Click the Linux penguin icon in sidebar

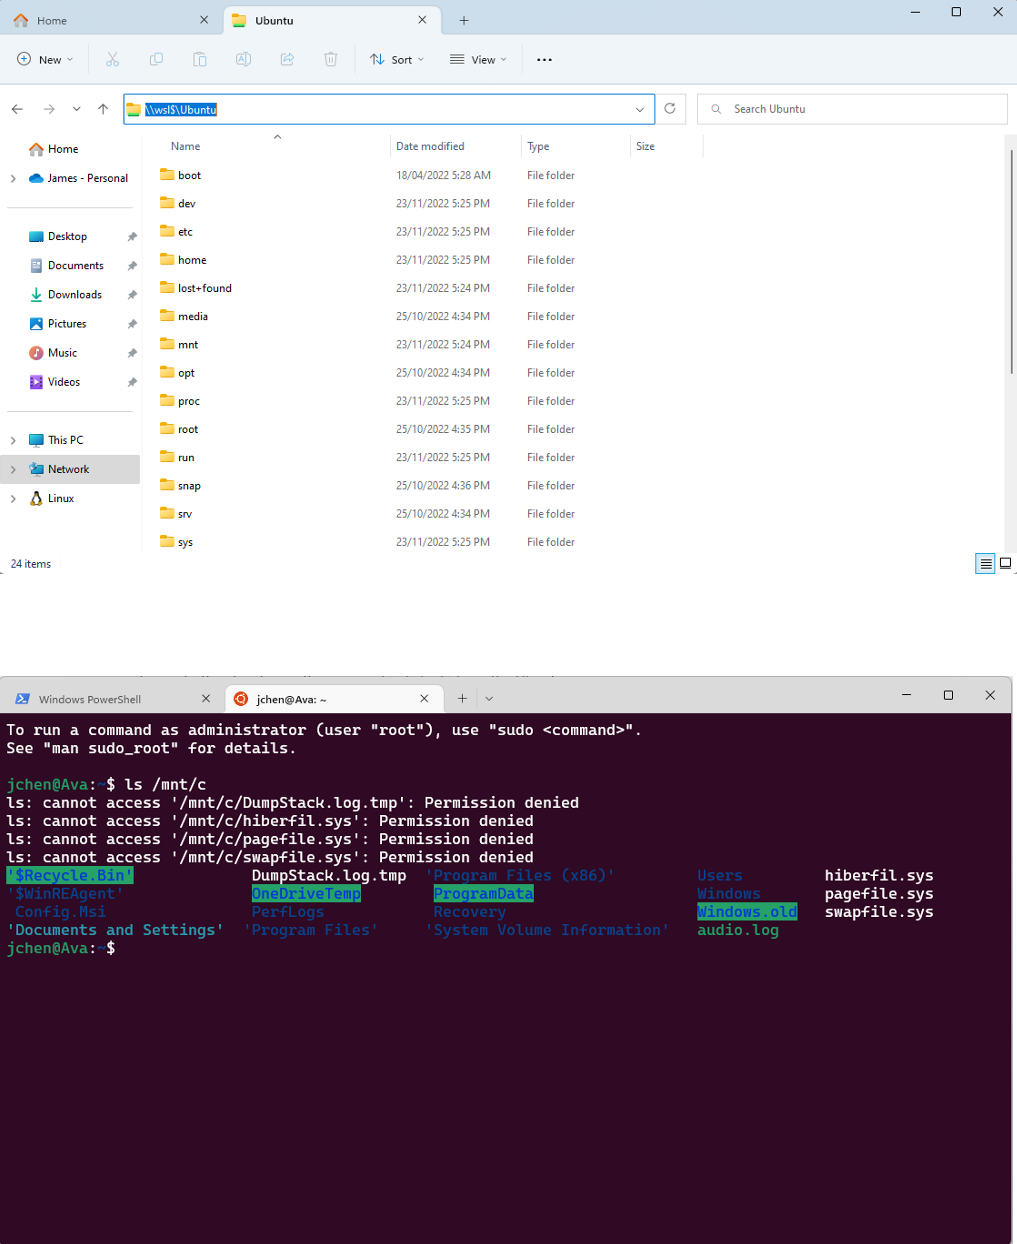coord(36,498)
